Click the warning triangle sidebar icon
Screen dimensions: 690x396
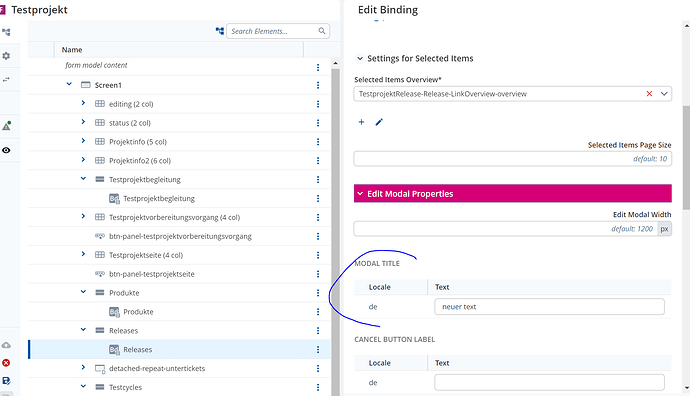[6, 126]
